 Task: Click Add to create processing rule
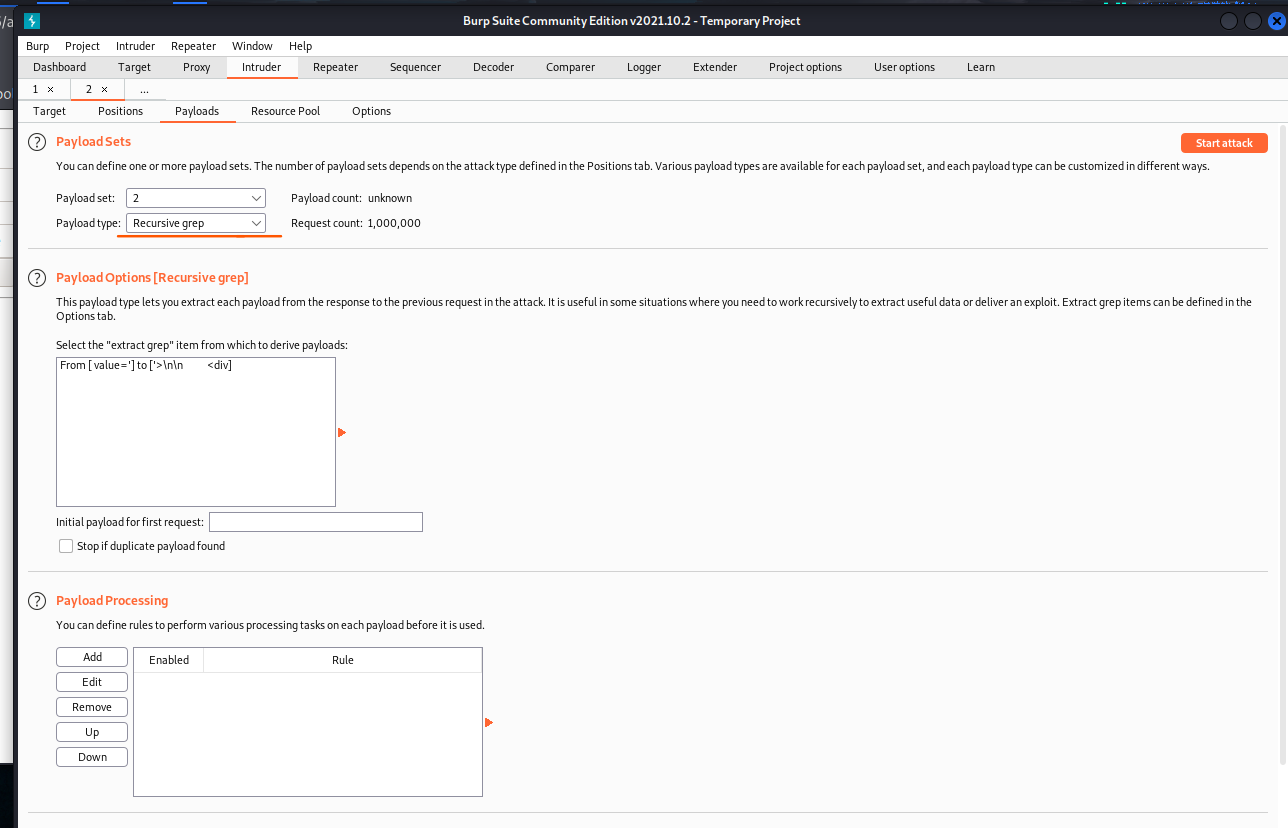coord(92,657)
